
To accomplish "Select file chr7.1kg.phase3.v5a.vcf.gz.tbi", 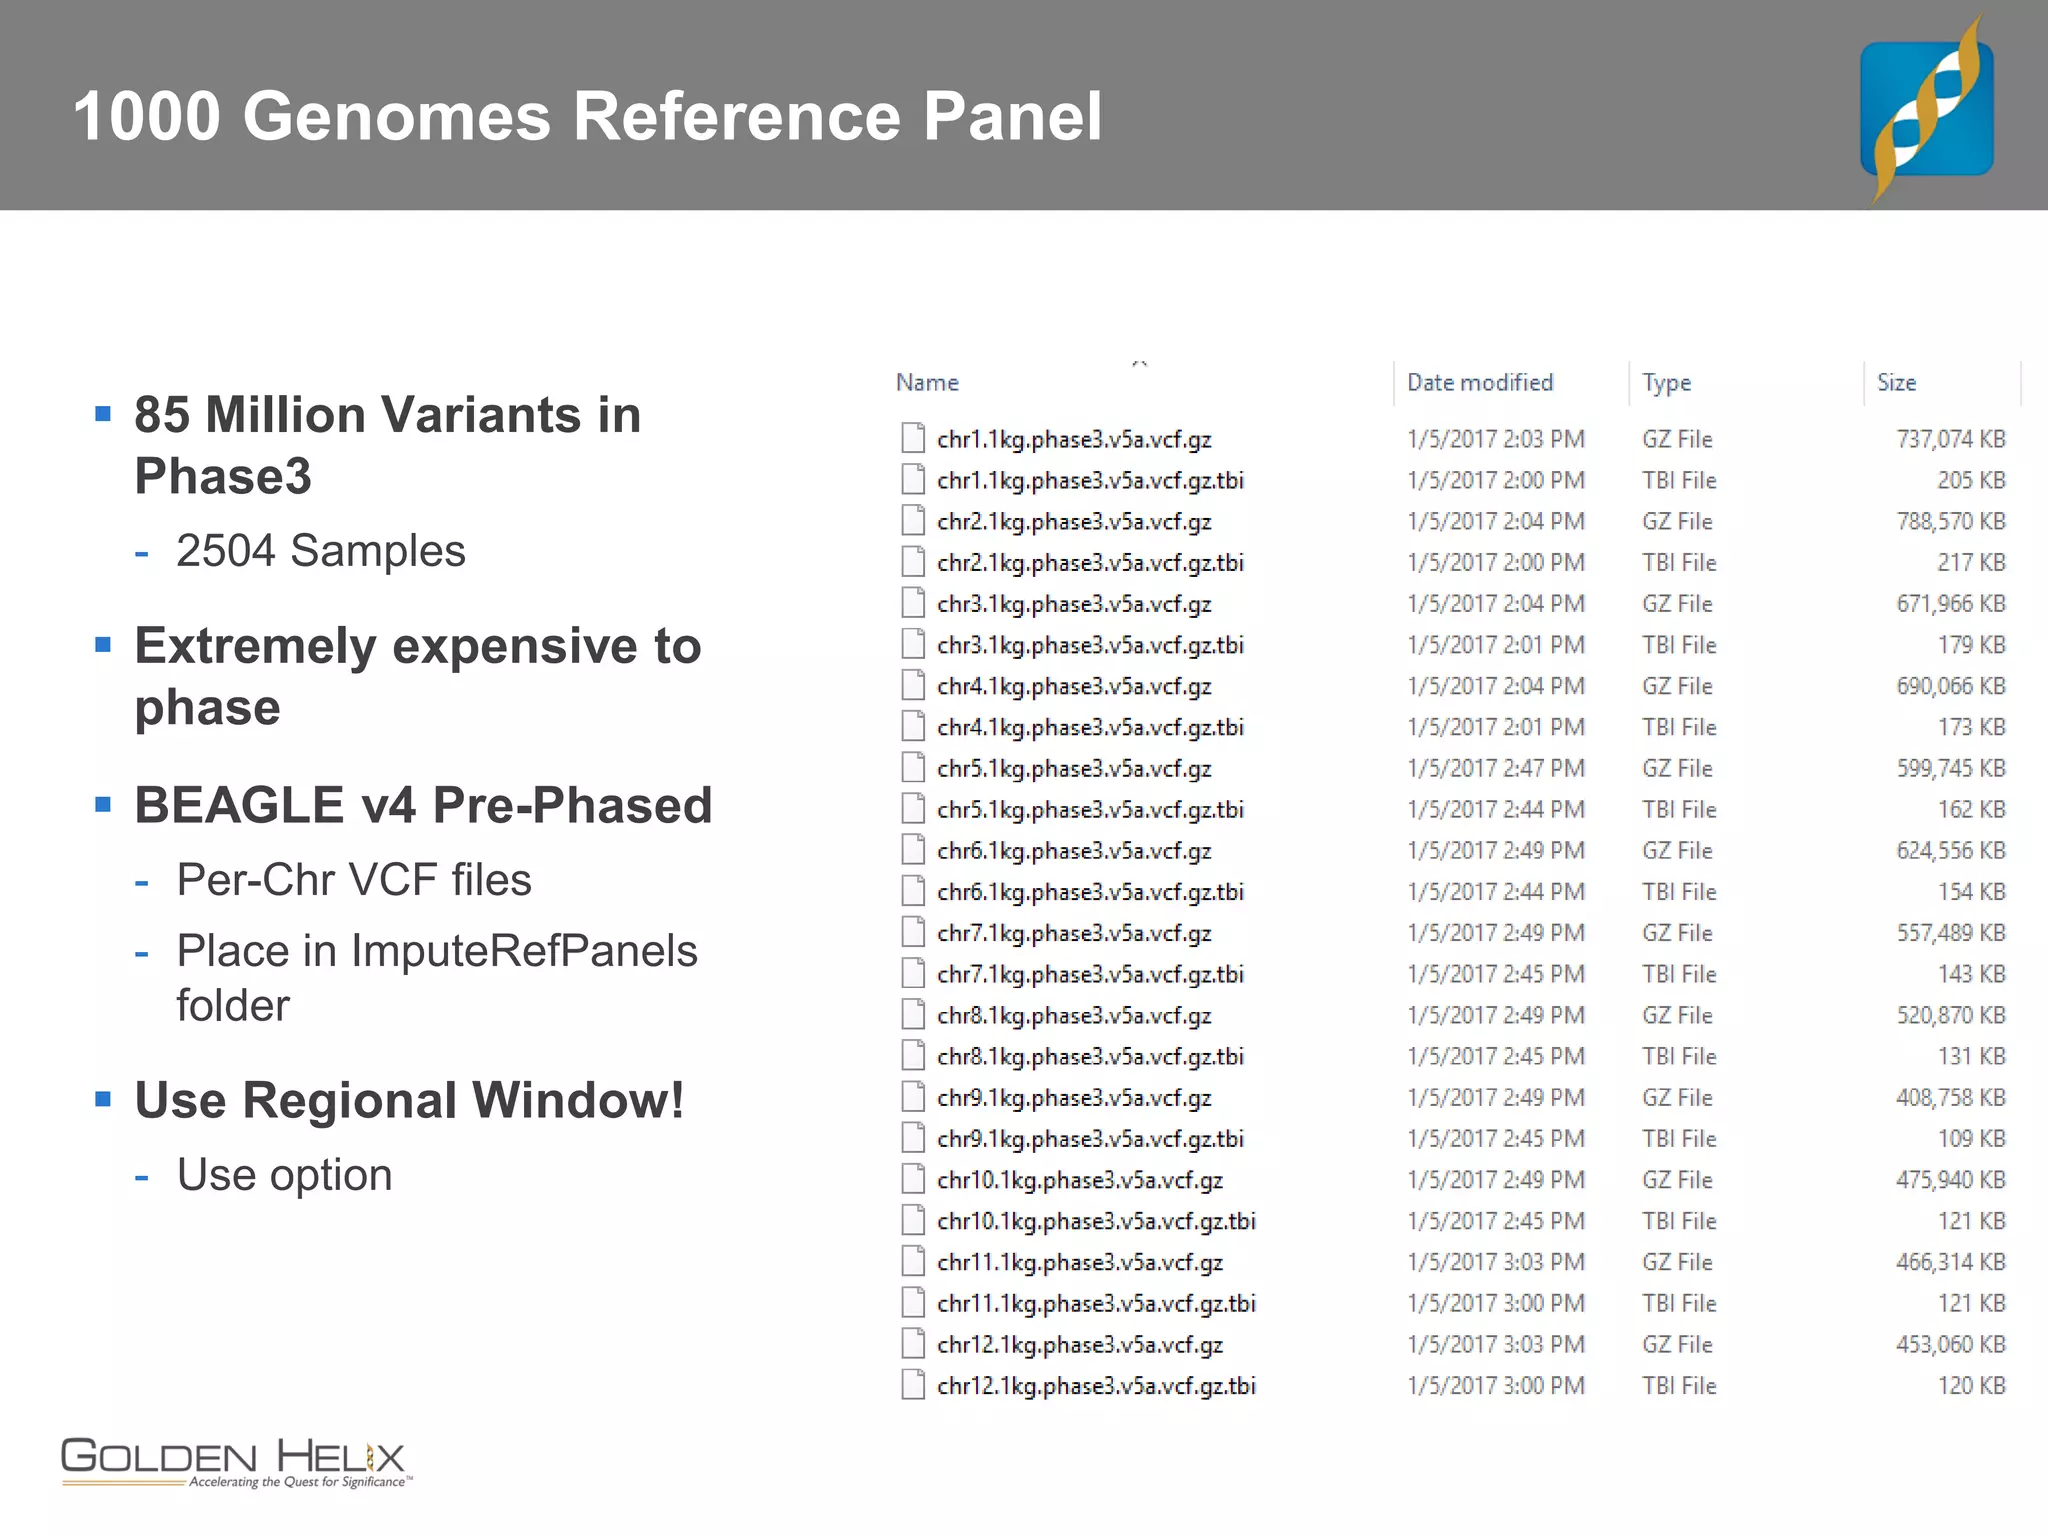I will 1090,974.
